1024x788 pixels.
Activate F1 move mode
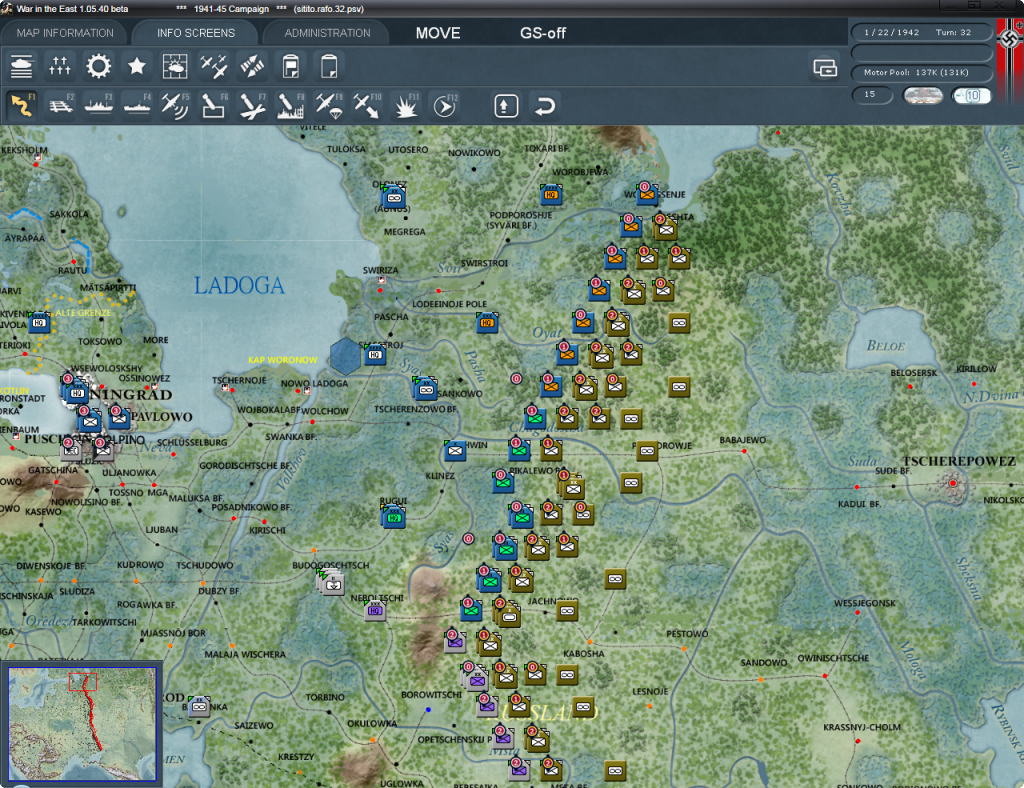tap(22, 106)
